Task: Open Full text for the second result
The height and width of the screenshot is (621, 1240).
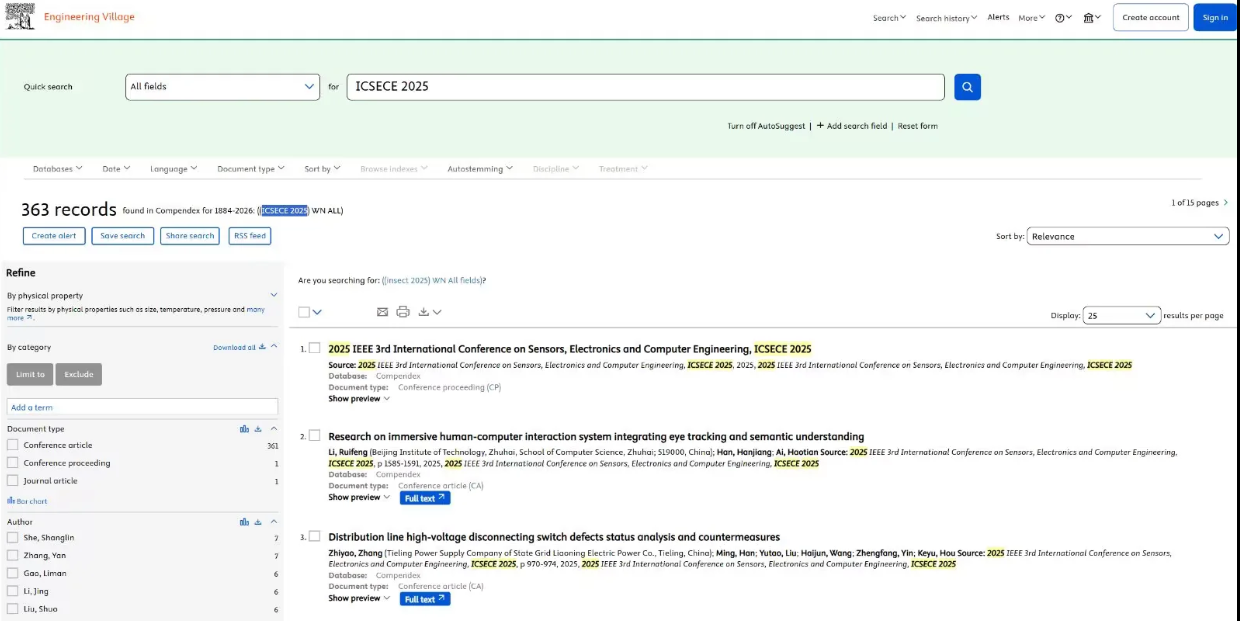Action: tap(425, 498)
